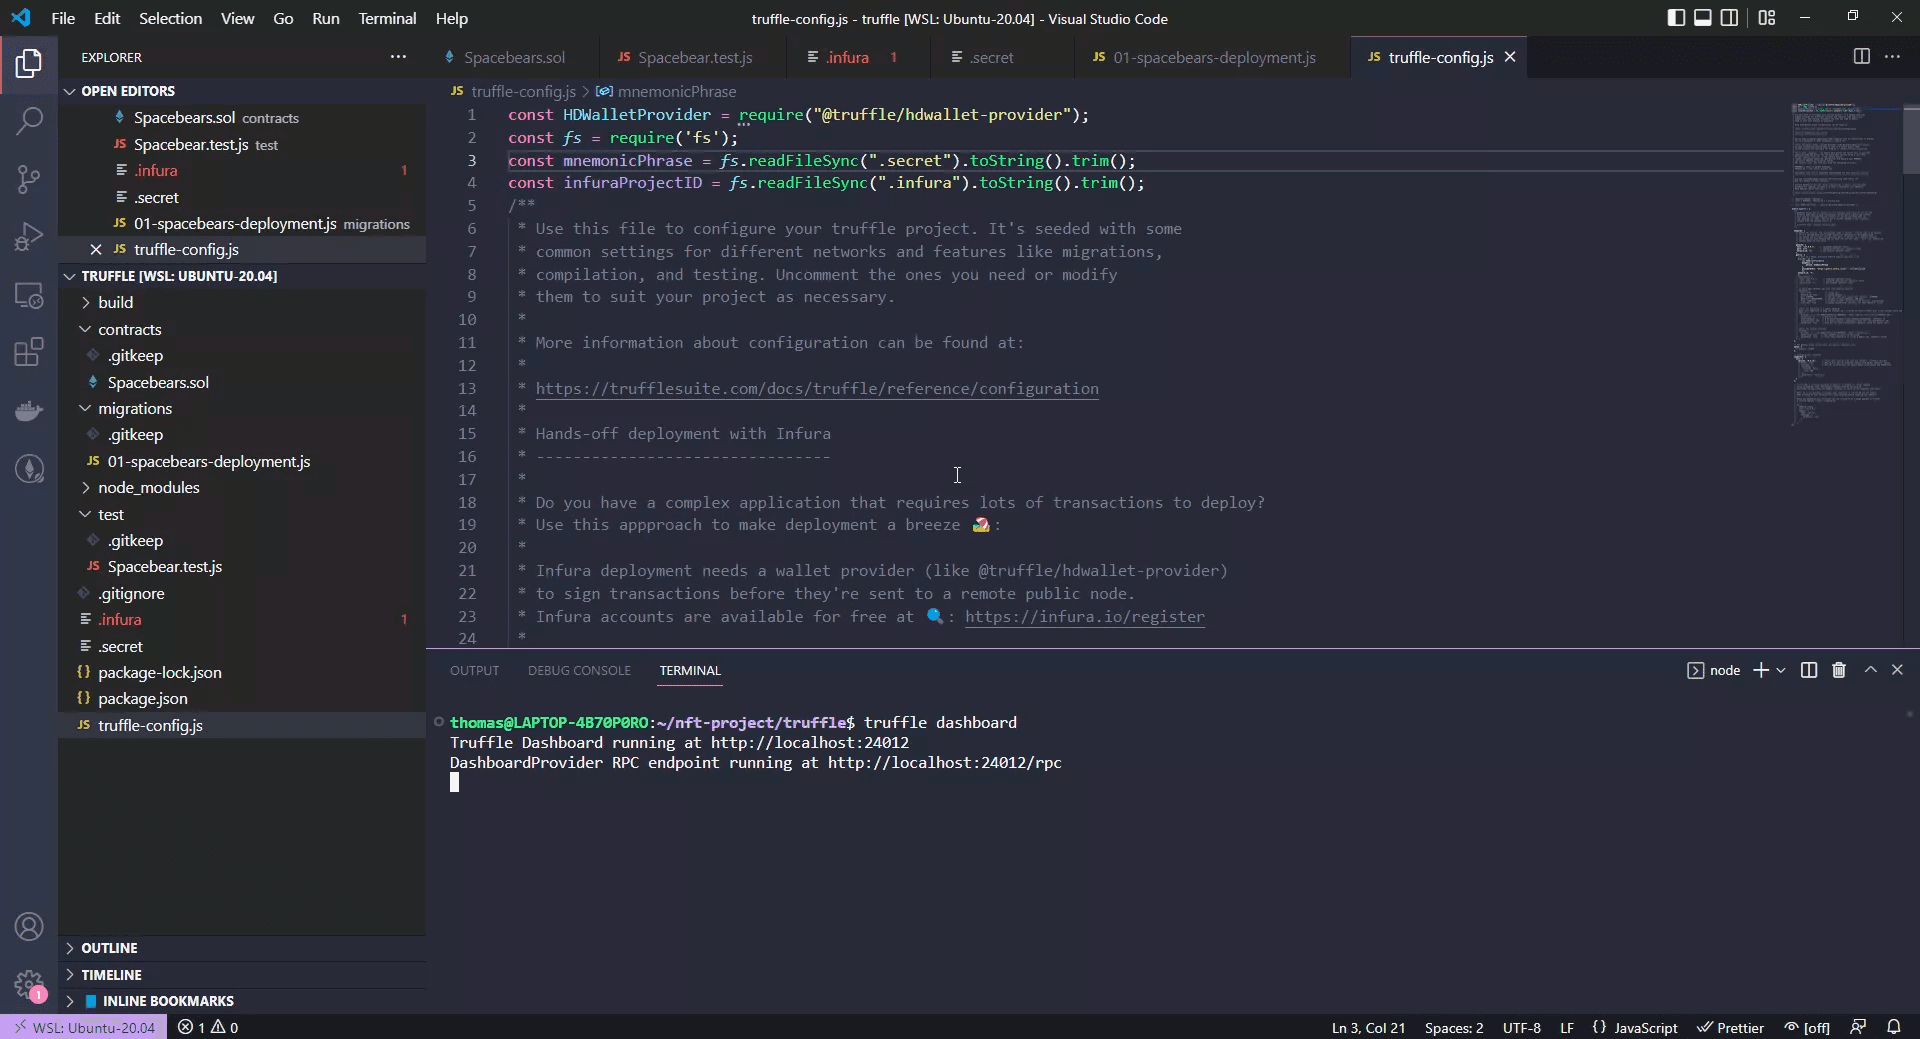Switch to 01-spacebears-deployment.js tab
Image resolution: width=1920 pixels, height=1039 pixels.
1213,57
